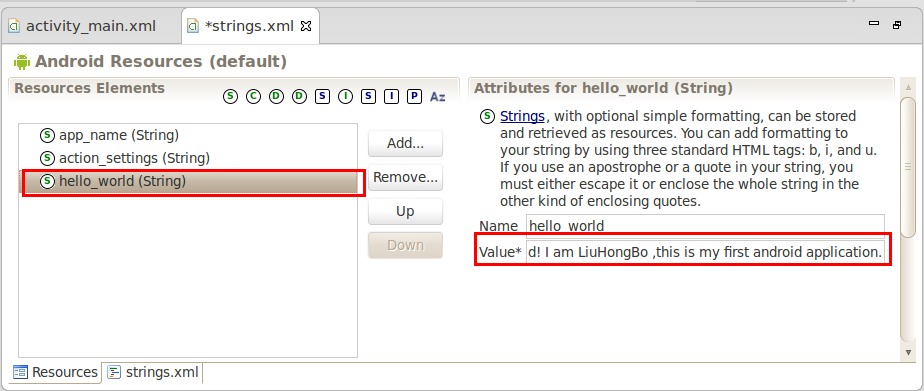This screenshot has width=924, height=391.
Task: Minimize the editor area
Action: tap(874, 24)
